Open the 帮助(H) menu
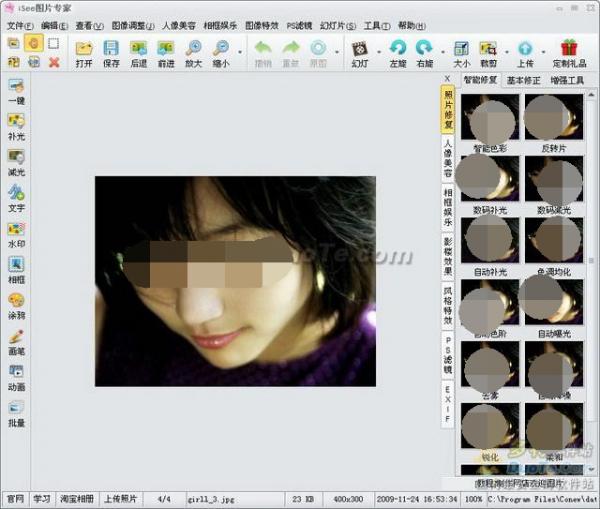600x509 pixels. (412, 26)
